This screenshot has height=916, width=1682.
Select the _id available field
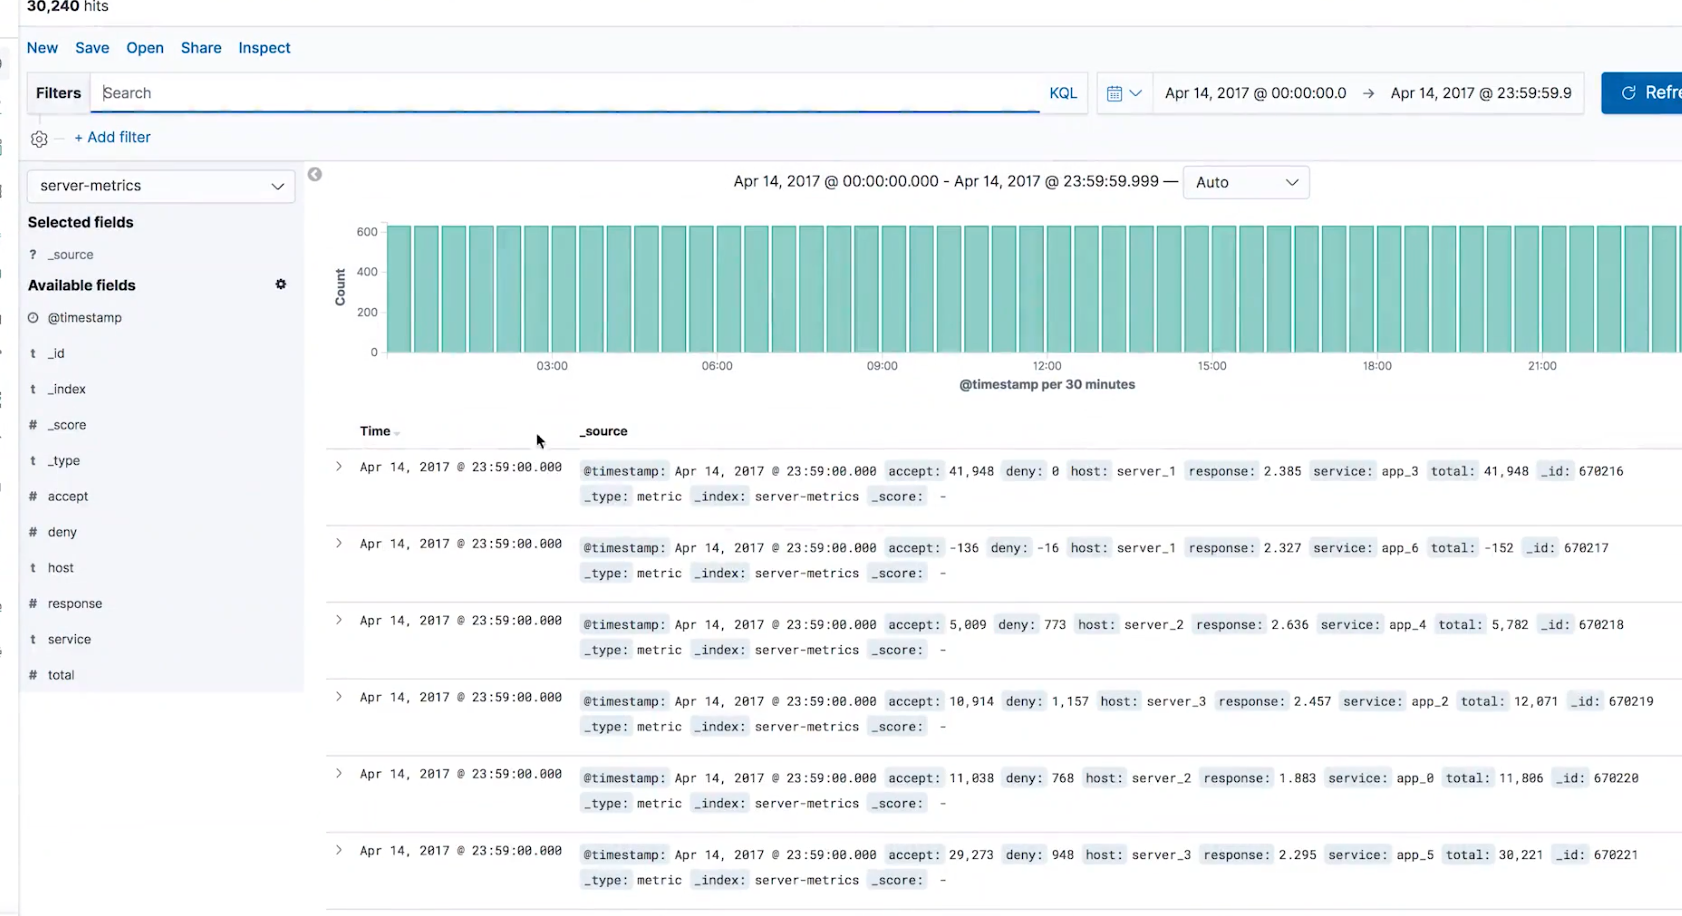(x=56, y=353)
